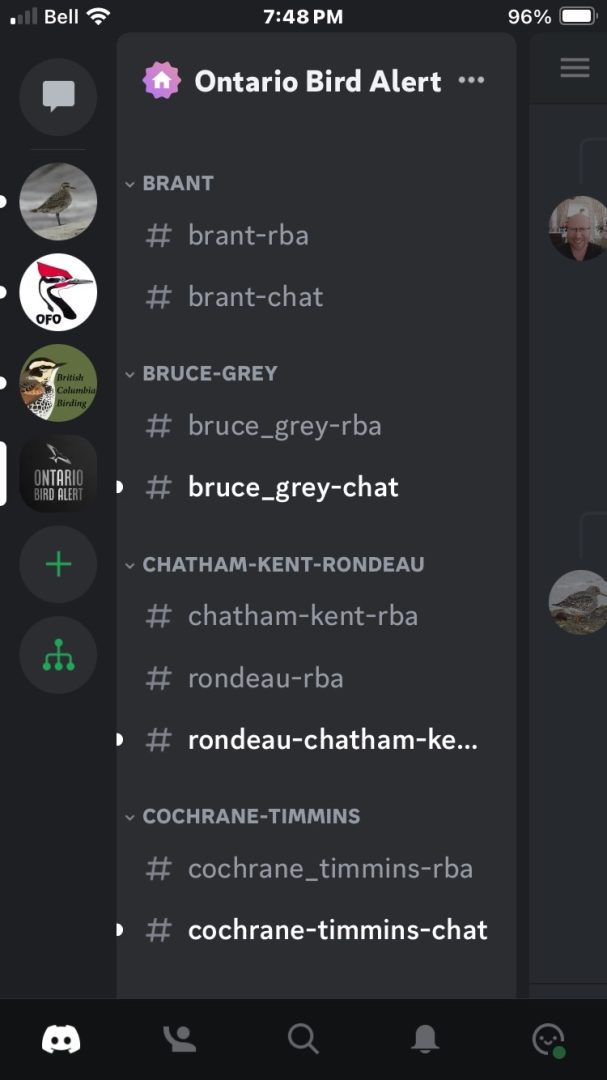Tap the smiling man's avatar thumbnail
This screenshot has height=1080, width=607.
577,228
